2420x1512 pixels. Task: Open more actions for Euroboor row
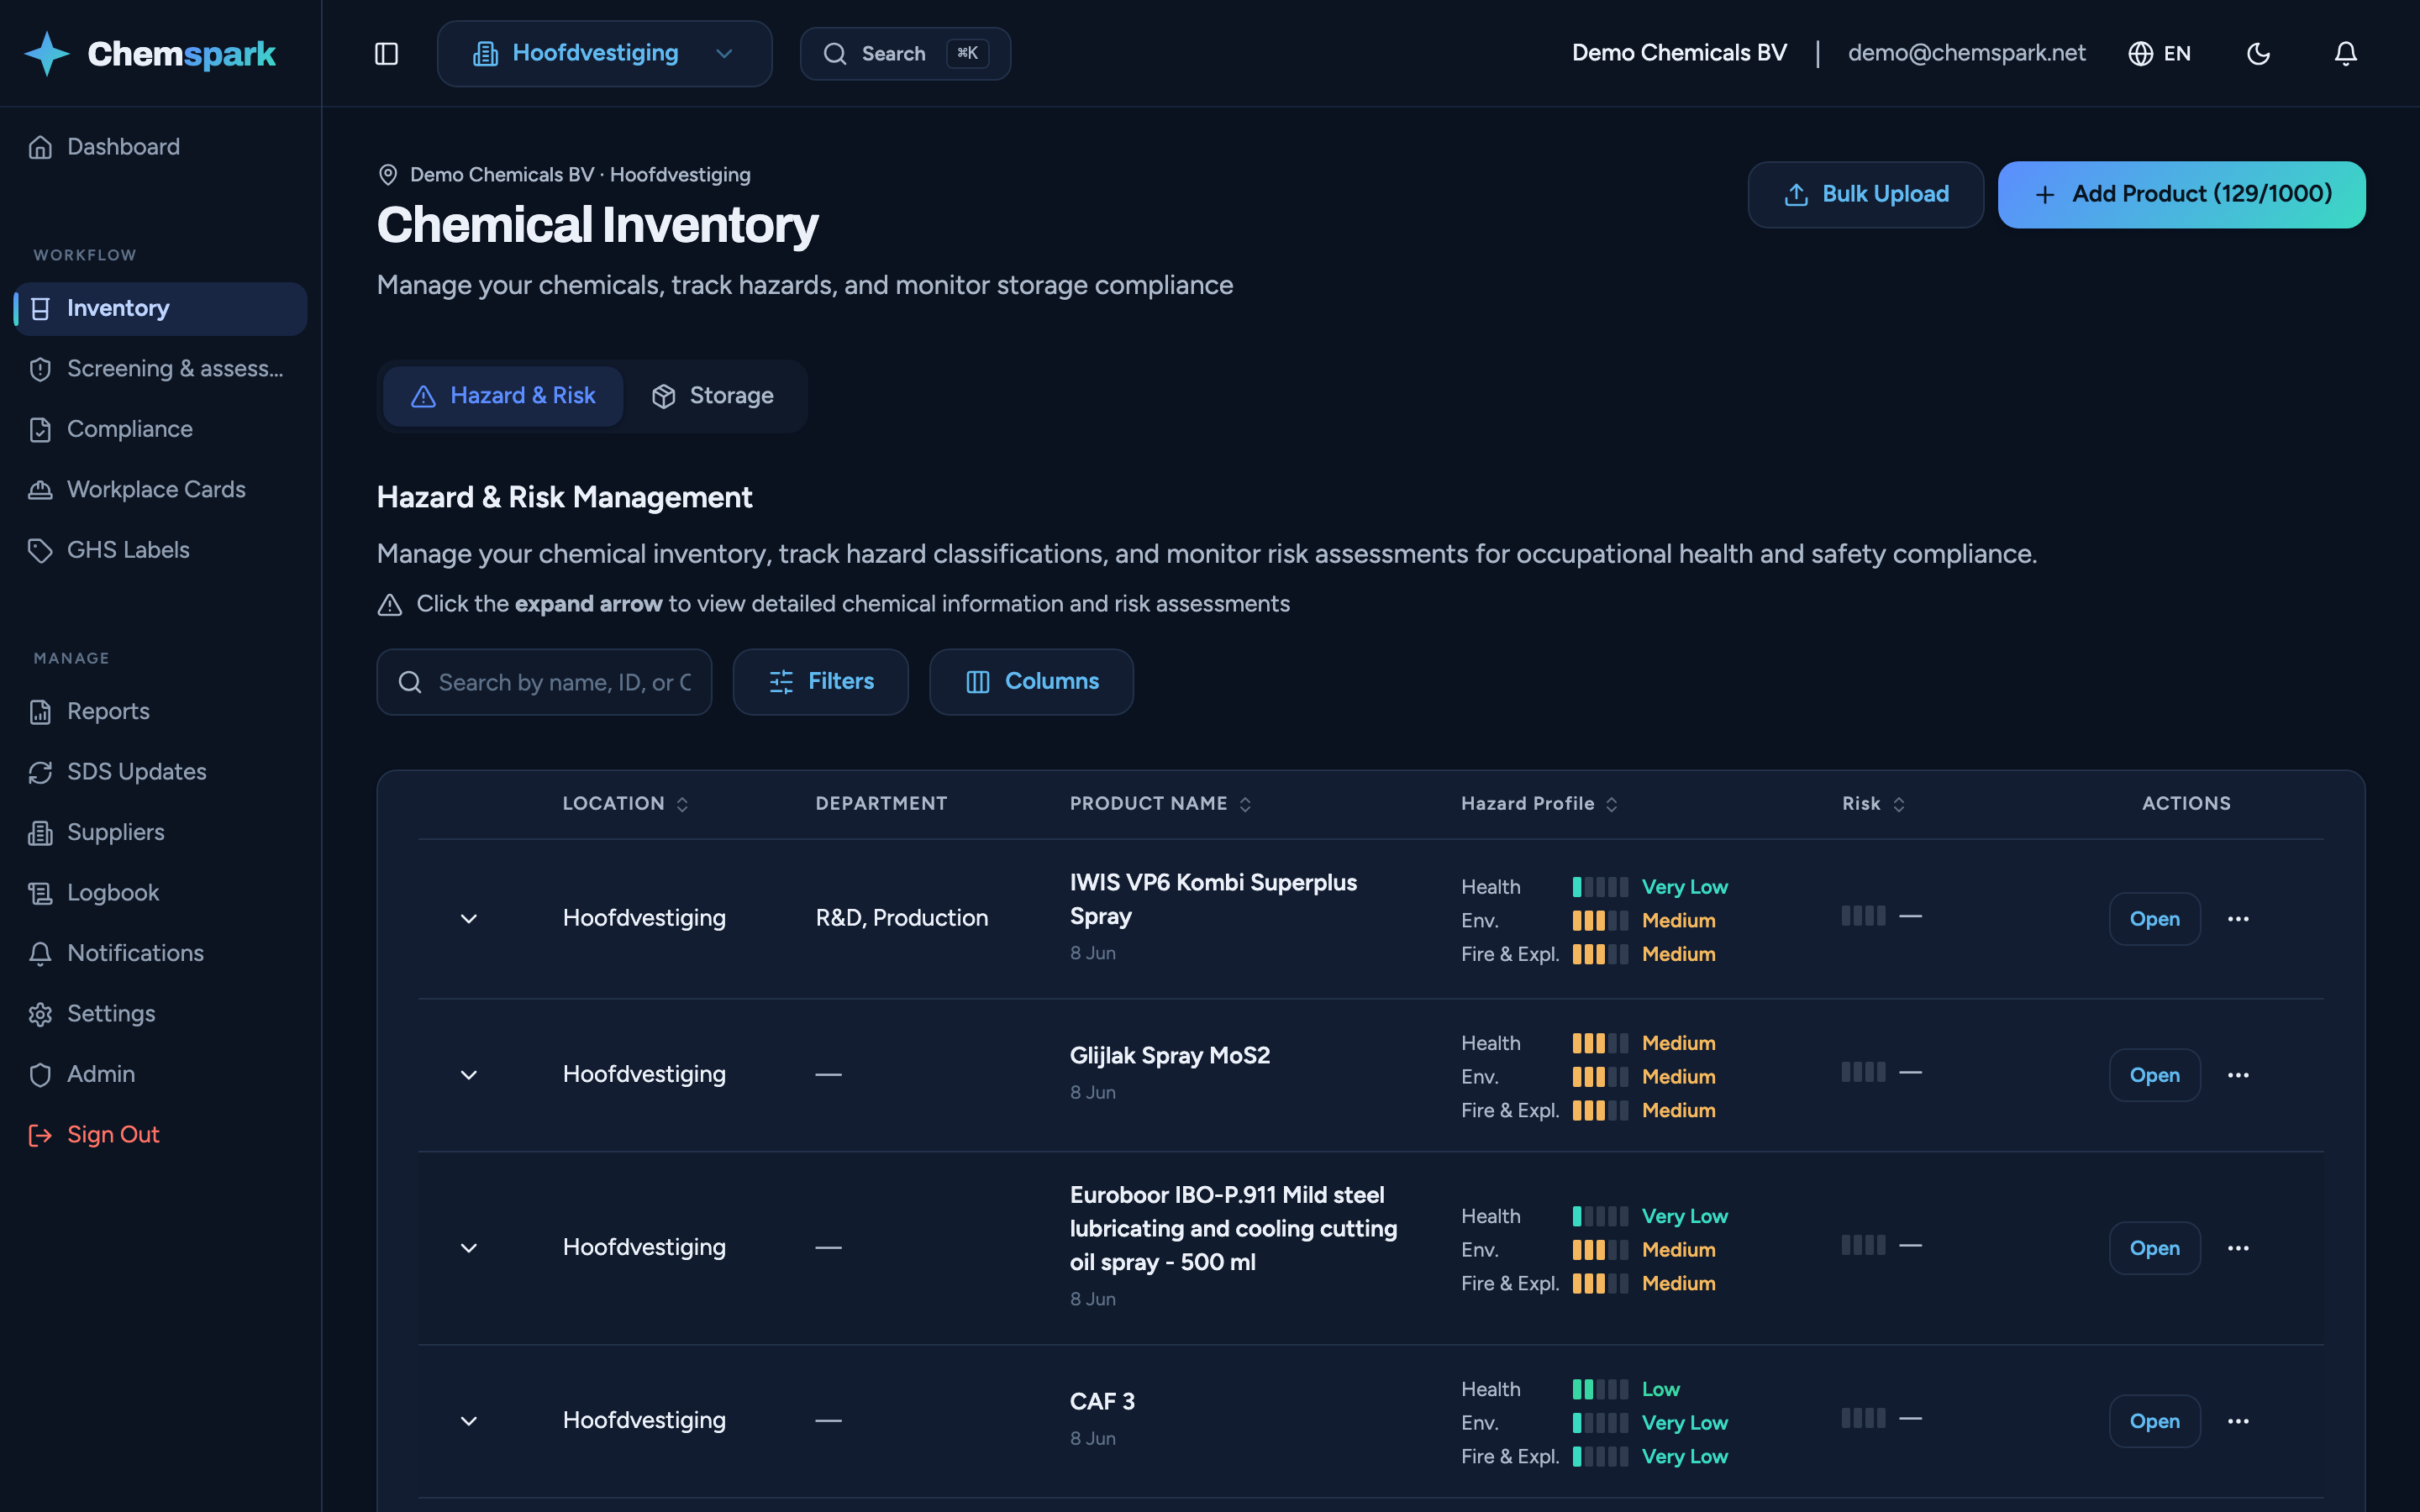(2238, 1248)
